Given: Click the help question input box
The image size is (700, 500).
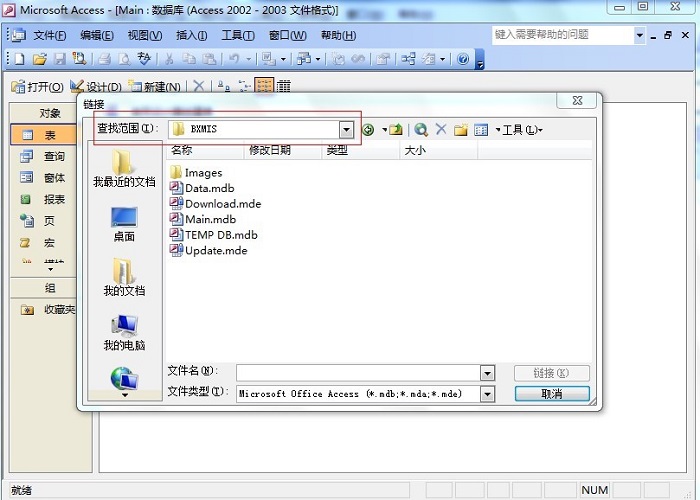Looking at the screenshot, I should click(x=563, y=35).
